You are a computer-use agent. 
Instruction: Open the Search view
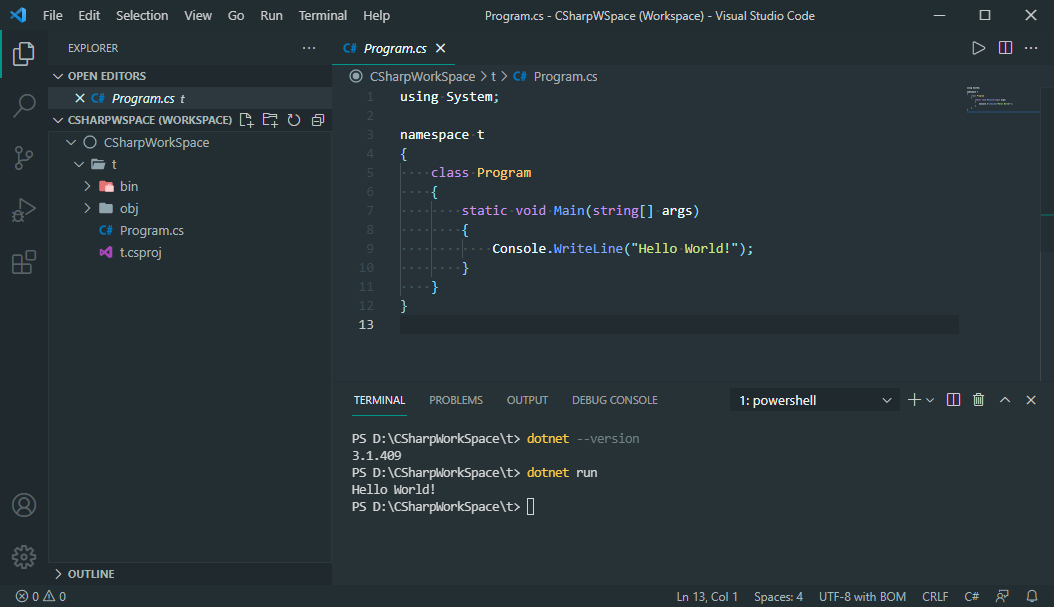click(x=23, y=106)
